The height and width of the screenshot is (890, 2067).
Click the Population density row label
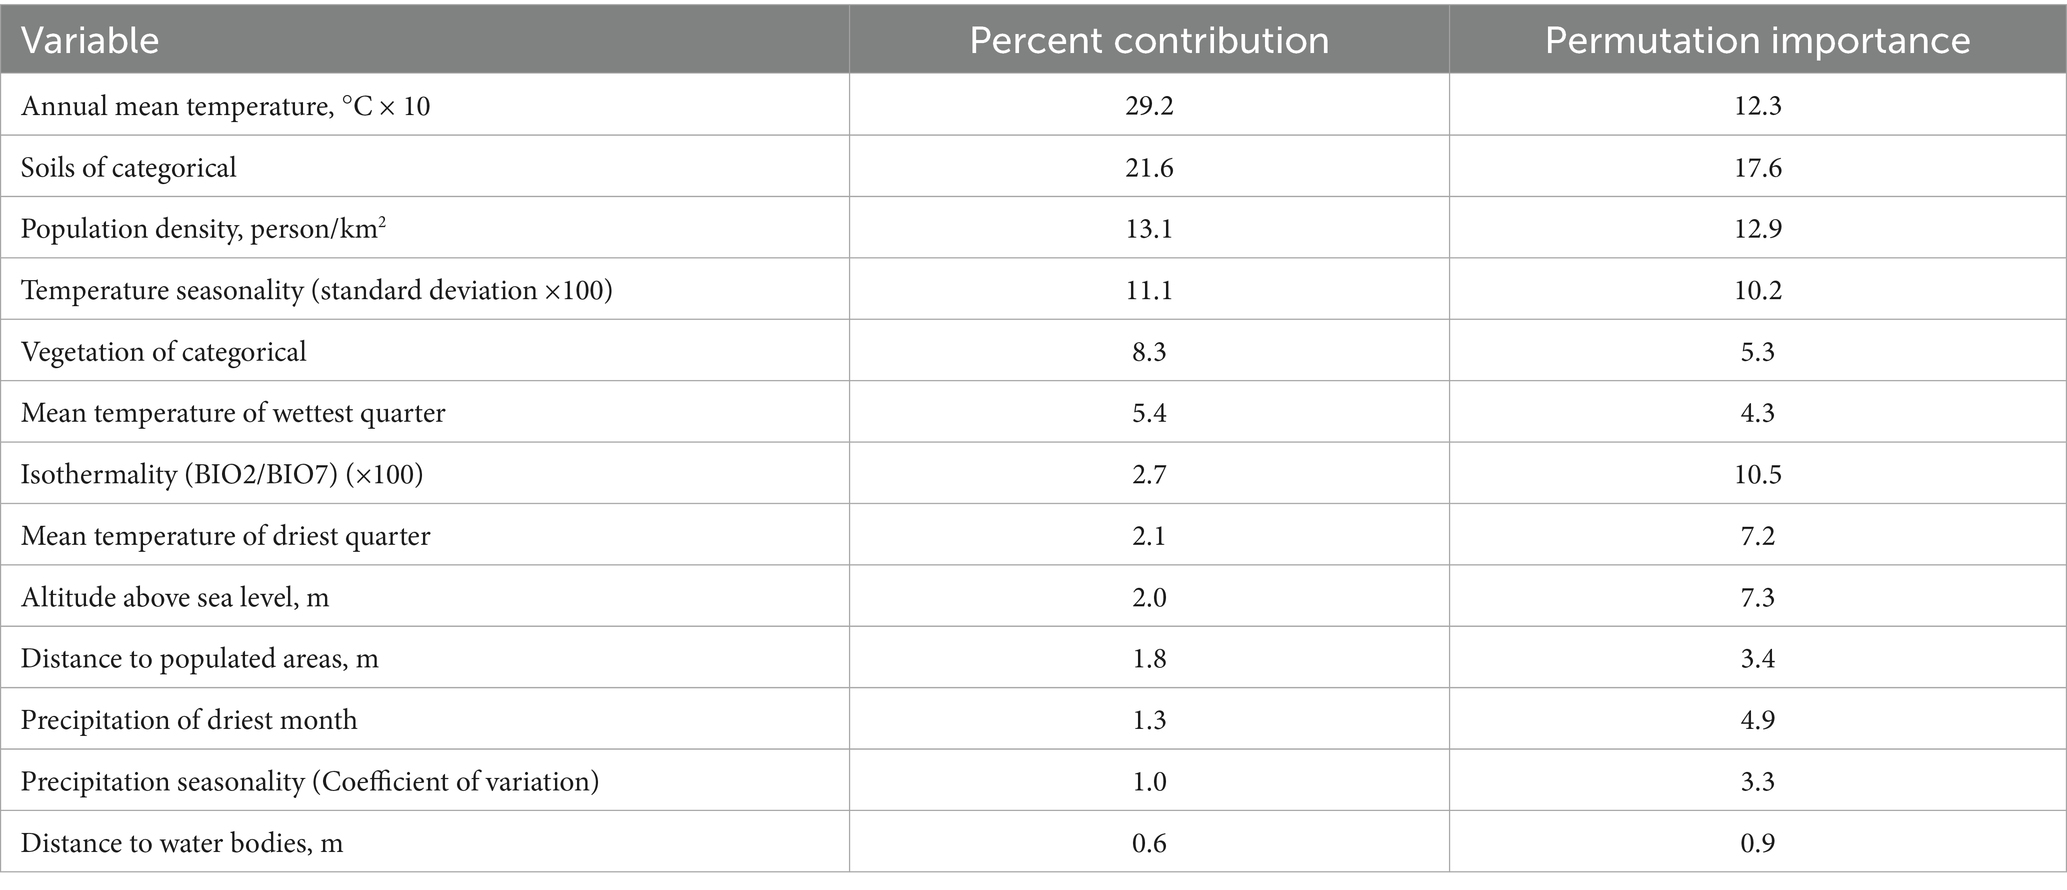pyautogui.click(x=204, y=229)
